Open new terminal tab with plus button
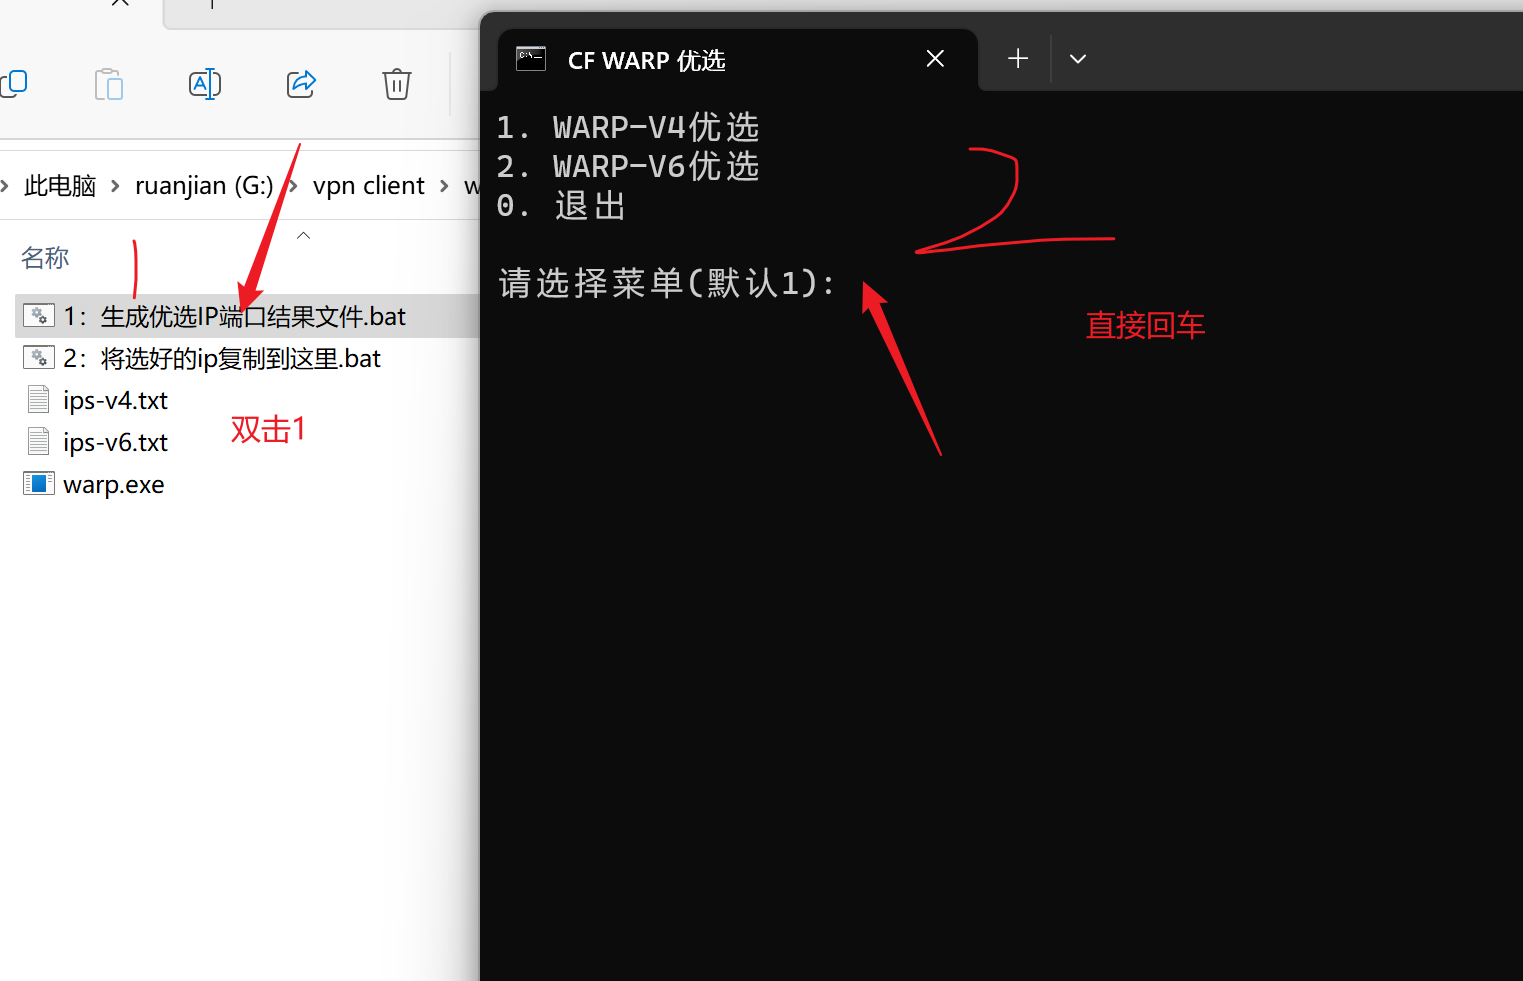 (1018, 59)
